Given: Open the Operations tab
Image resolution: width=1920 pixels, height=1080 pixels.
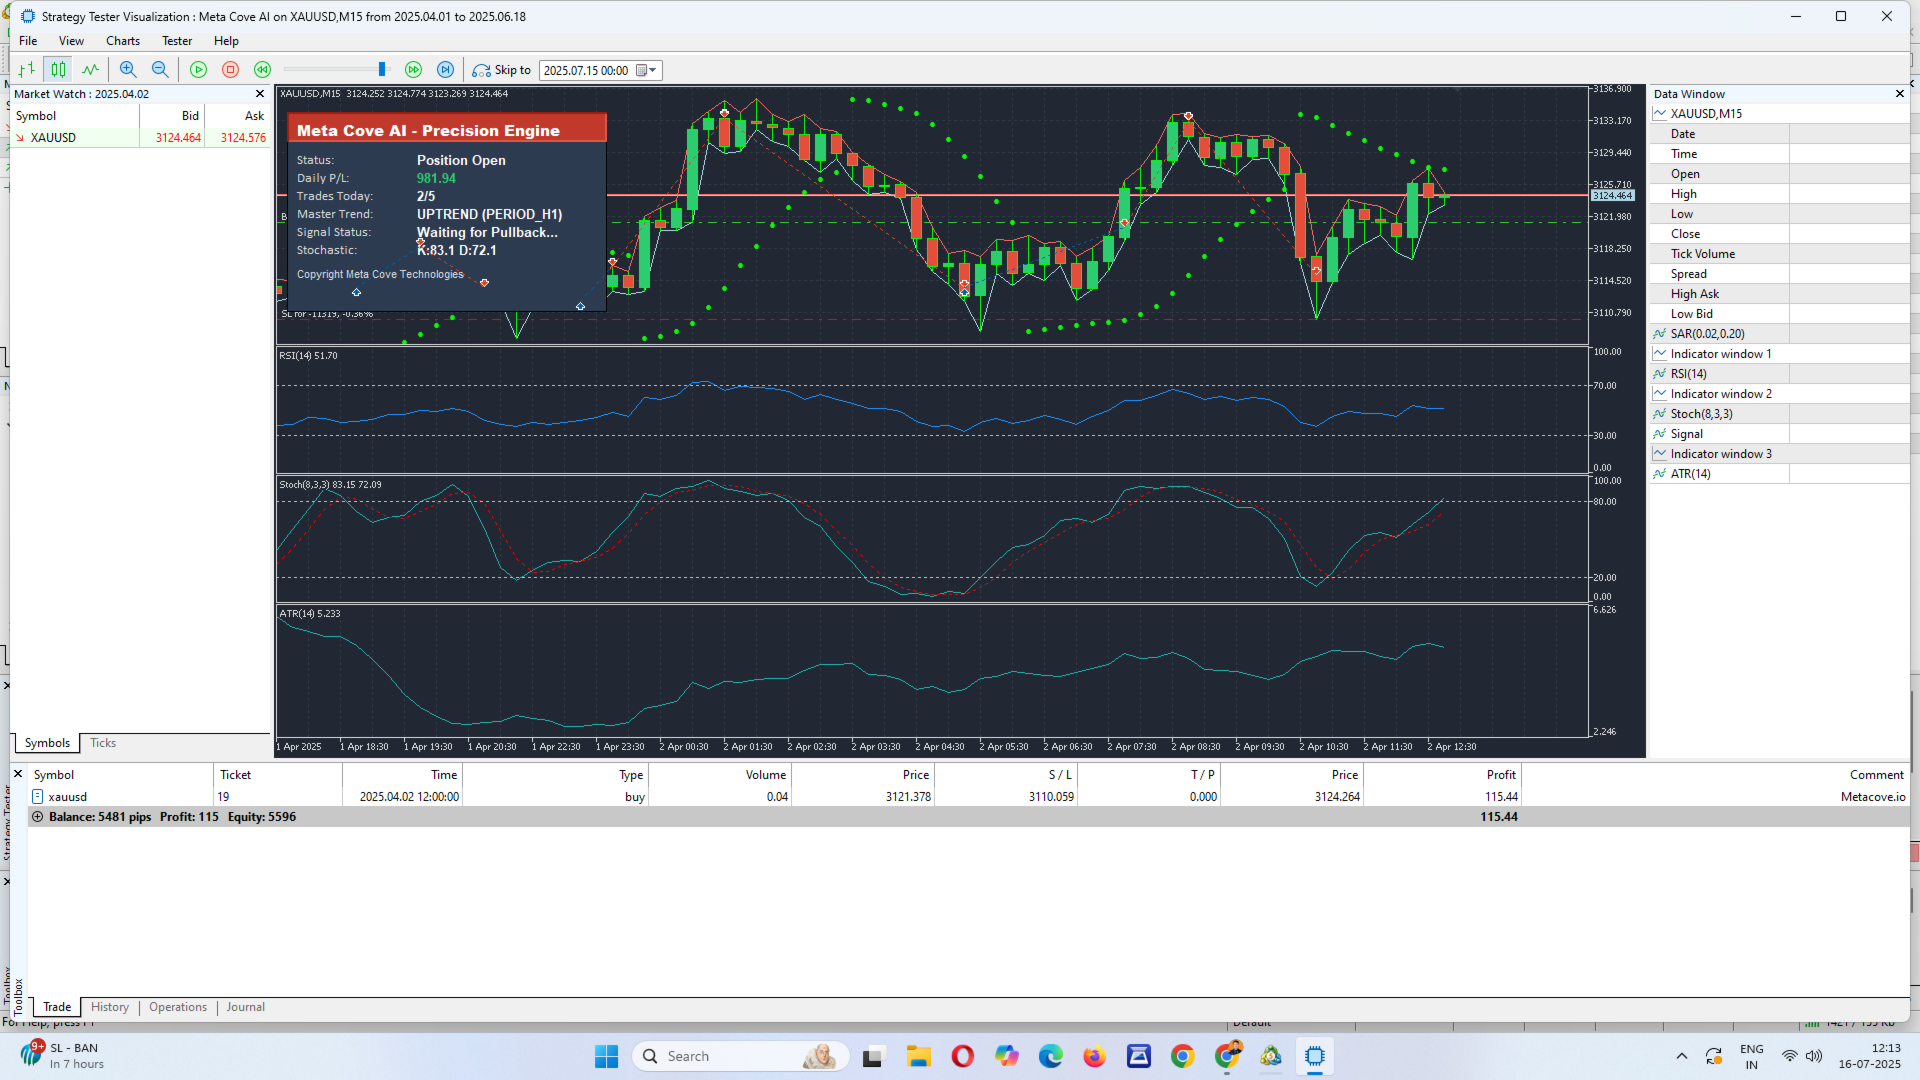Looking at the screenshot, I should tap(178, 1007).
